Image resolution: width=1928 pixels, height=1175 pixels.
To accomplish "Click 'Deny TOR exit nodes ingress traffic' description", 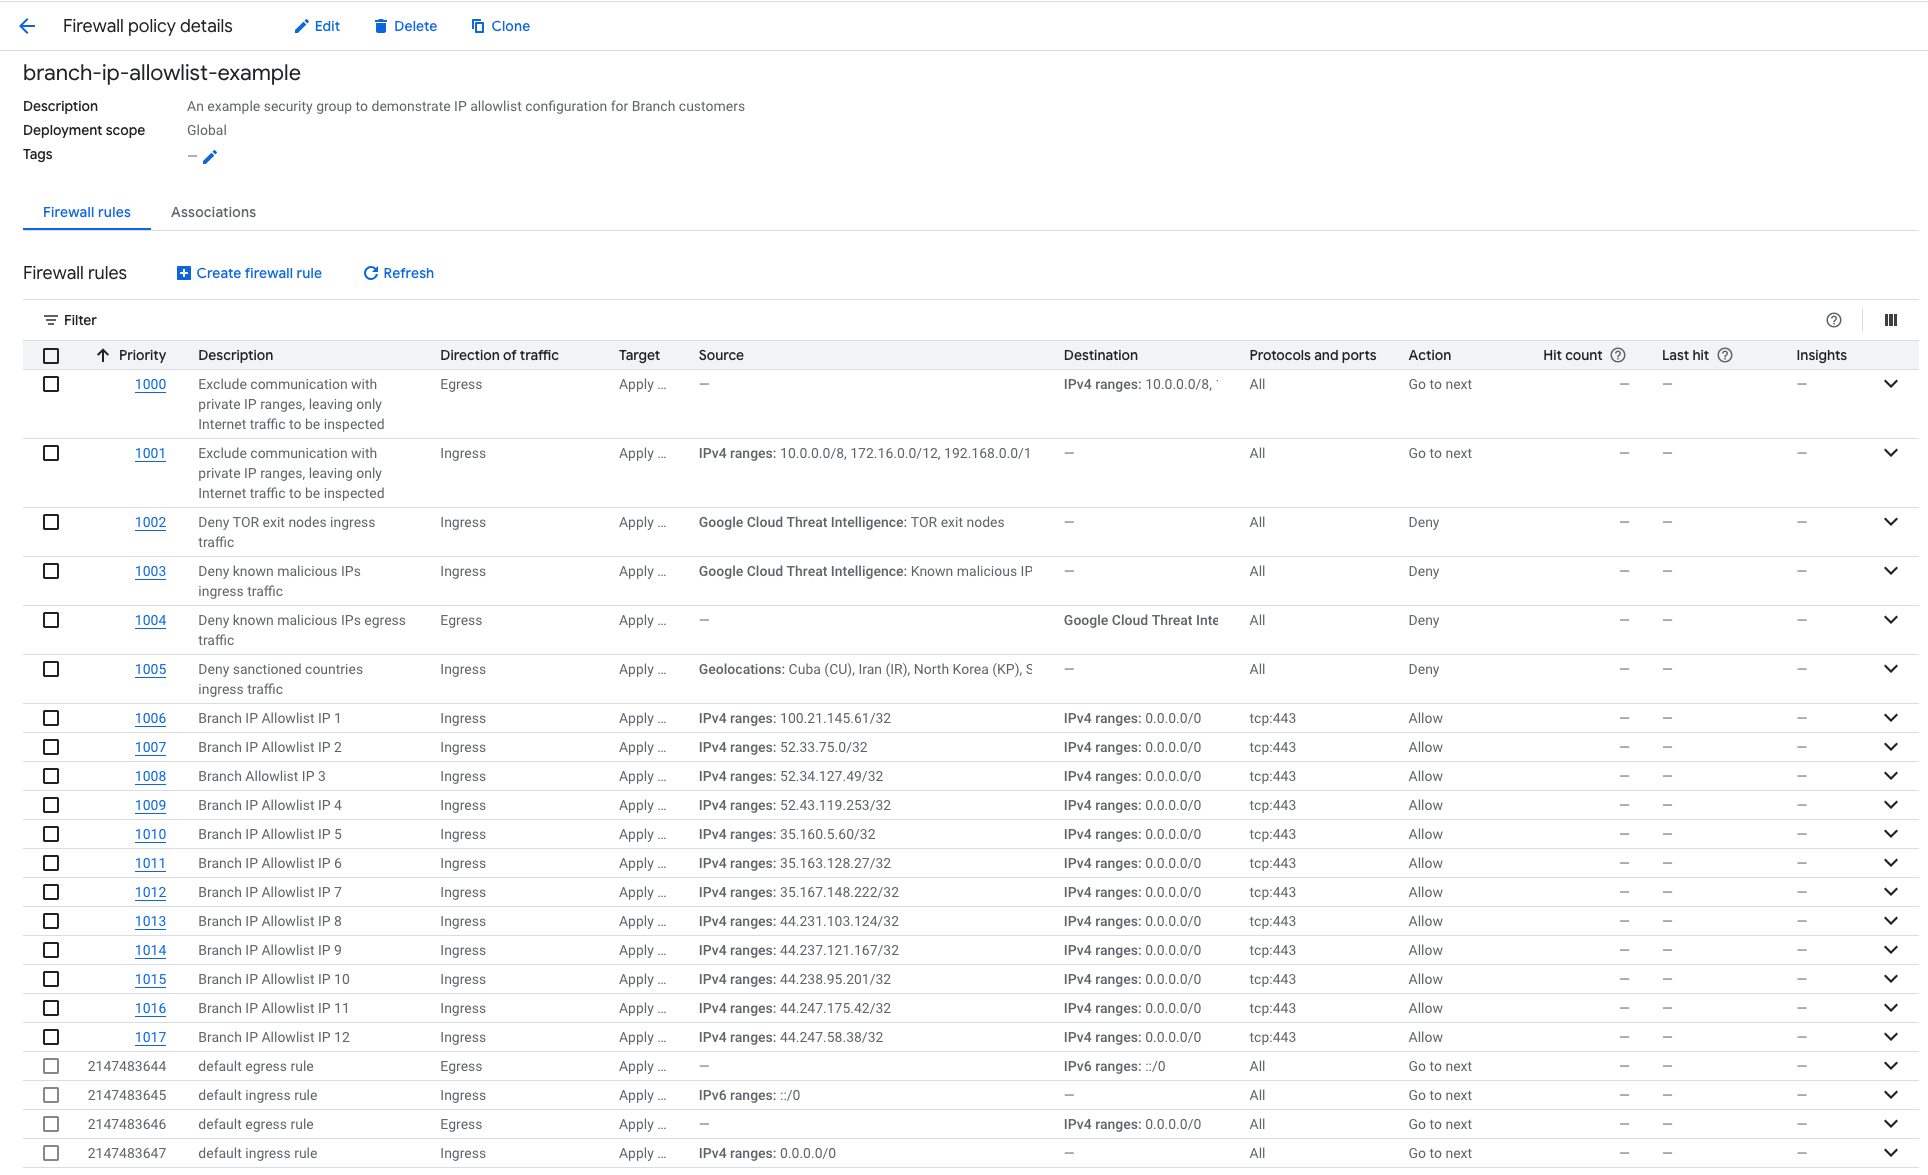I will point(287,532).
